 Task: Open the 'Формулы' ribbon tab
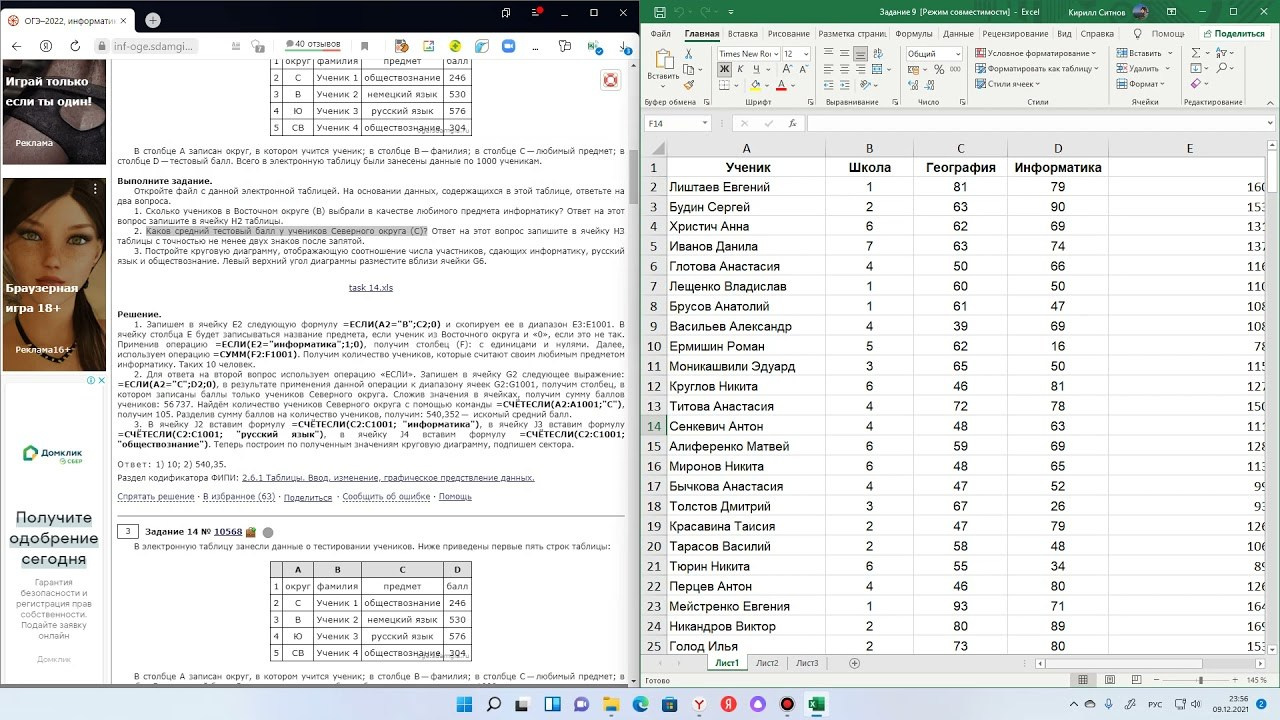pos(913,33)
